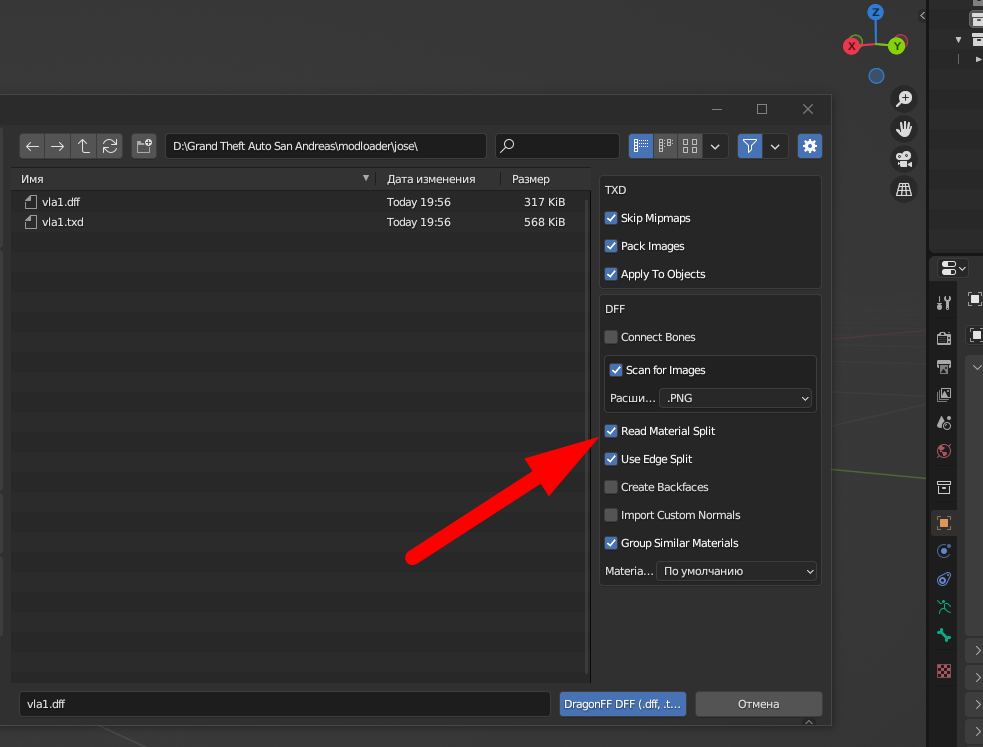Create a new folder
This screenshot has width=983, height=747.
pos(144,146)
